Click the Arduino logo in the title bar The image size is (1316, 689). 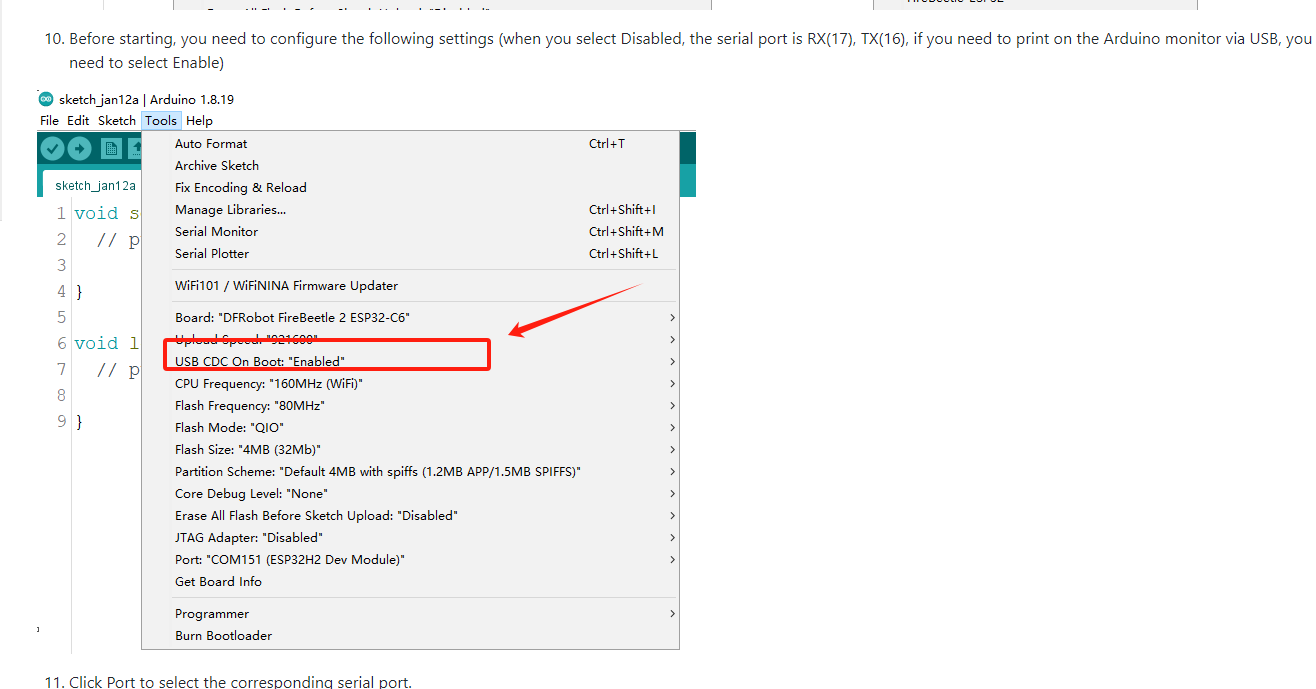click(46, 99)
